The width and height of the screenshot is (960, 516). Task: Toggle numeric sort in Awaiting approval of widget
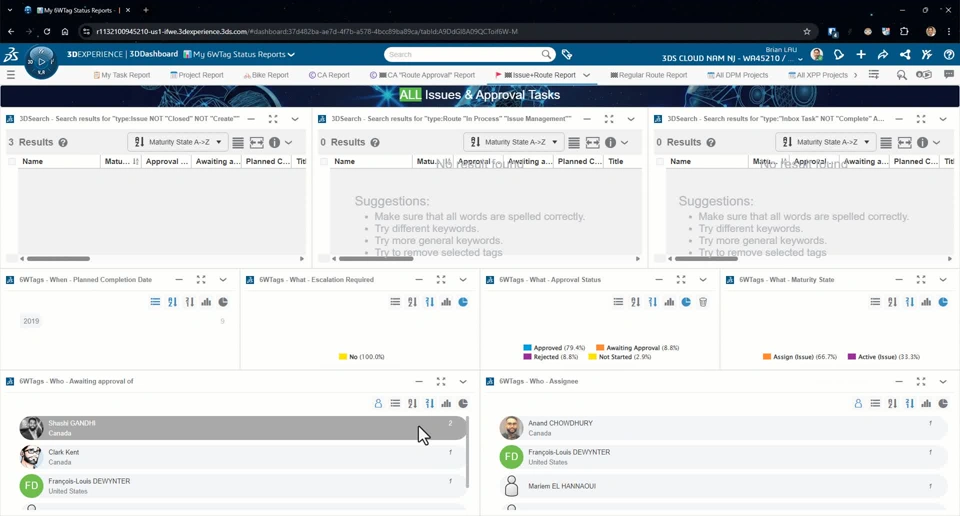429,403
